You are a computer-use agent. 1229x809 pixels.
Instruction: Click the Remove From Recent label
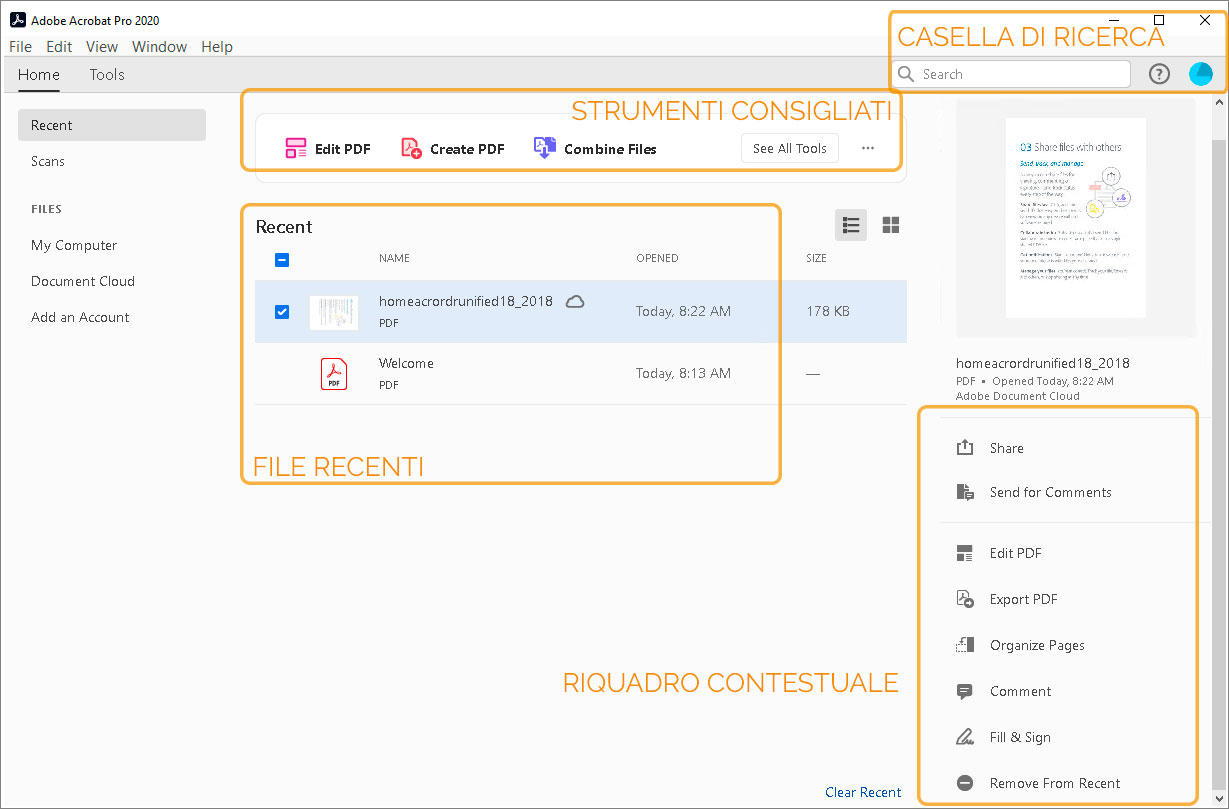coord(1055,783)
